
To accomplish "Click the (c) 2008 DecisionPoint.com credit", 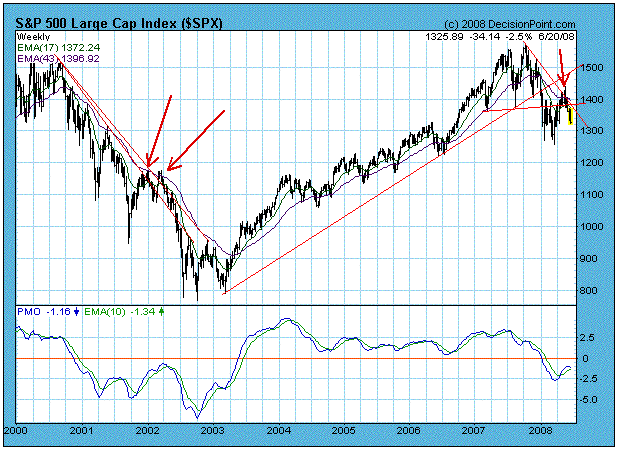I will tap(510, 24).
